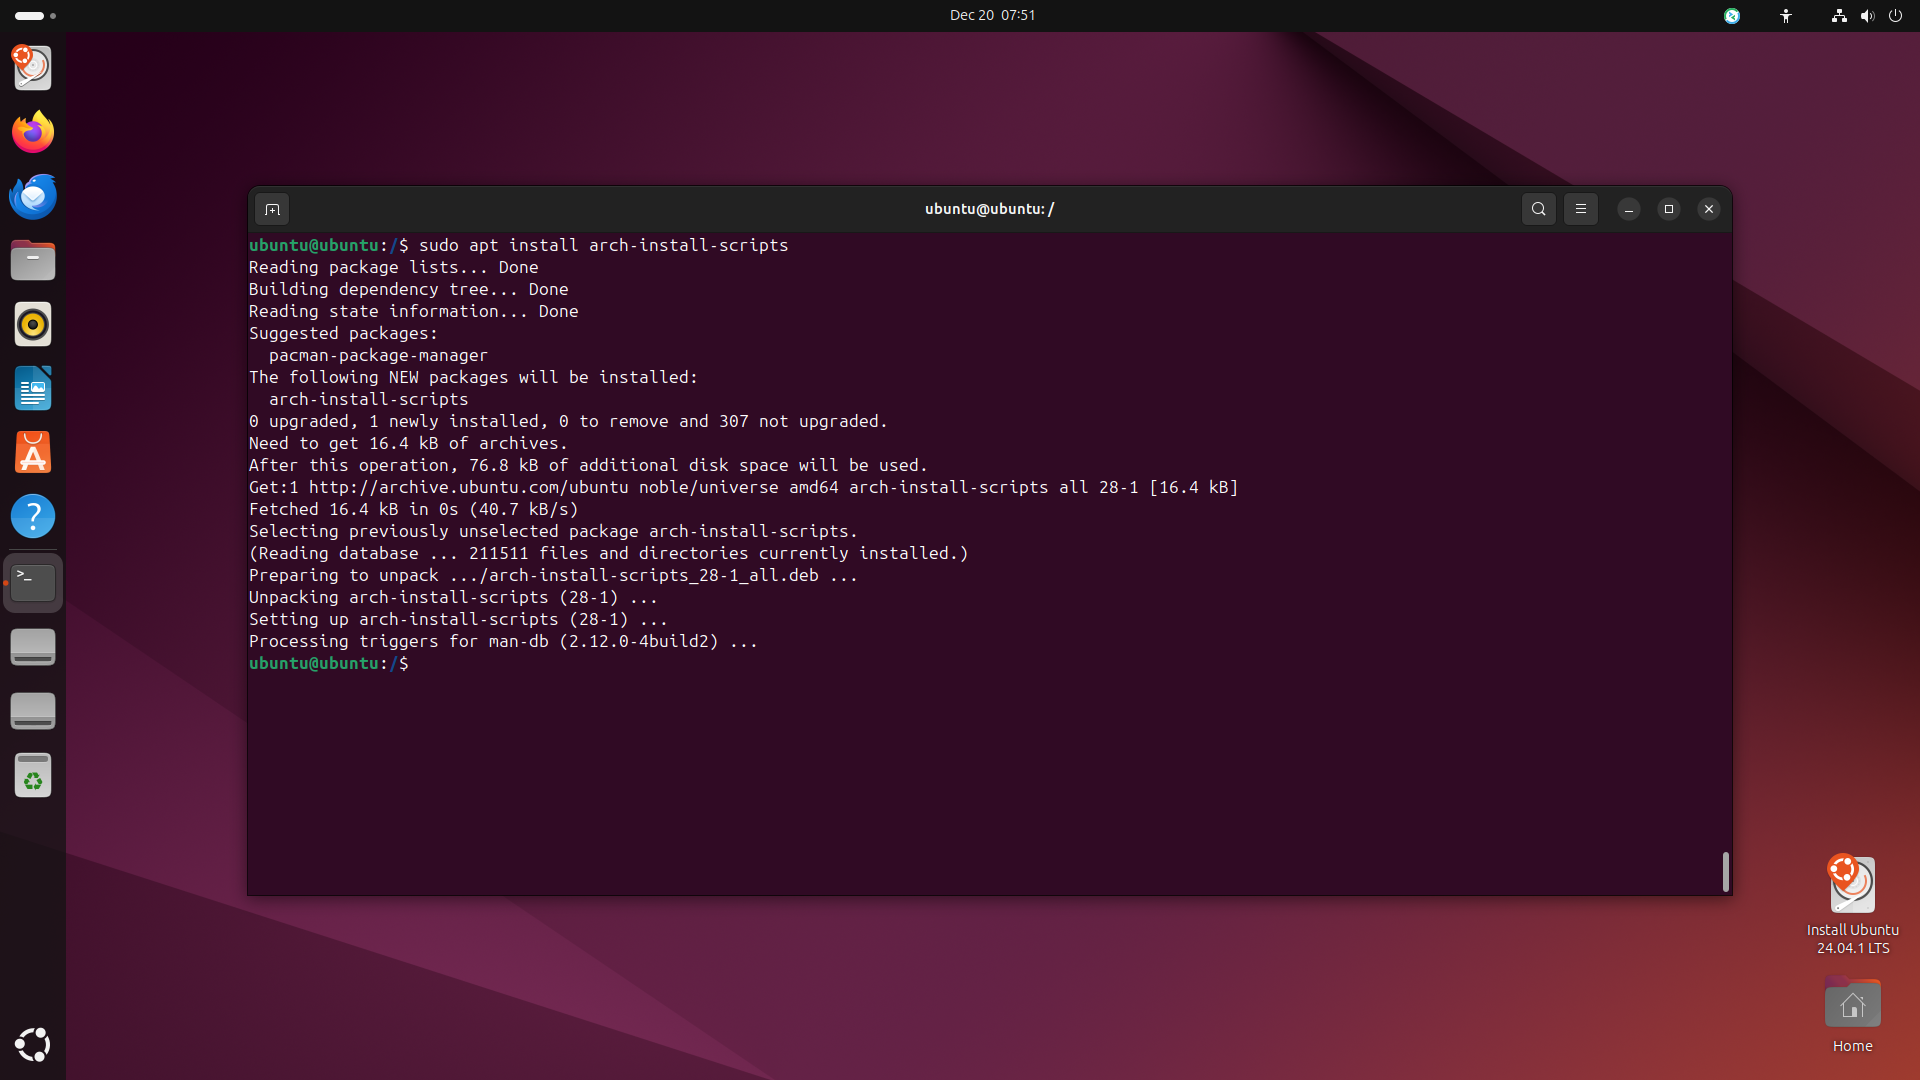This screenshot has width=1920, height=1080.
Task: Click 'Unpacking arch-install-scripts (28-1) ...' line
Action: point(453,597)
